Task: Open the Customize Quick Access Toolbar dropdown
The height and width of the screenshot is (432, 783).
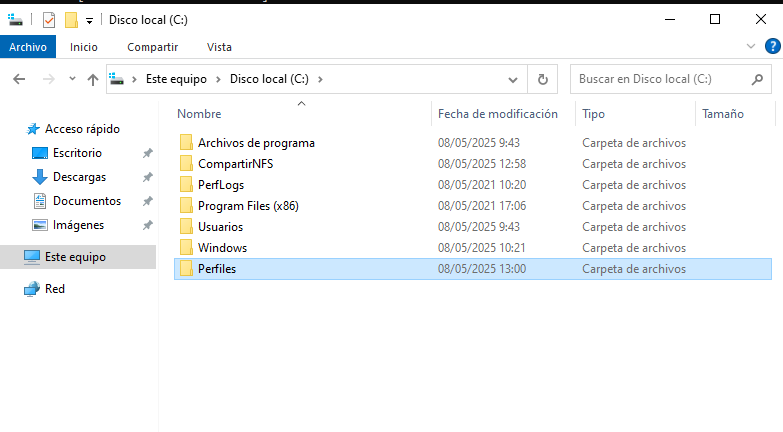Action: (89, 20)
